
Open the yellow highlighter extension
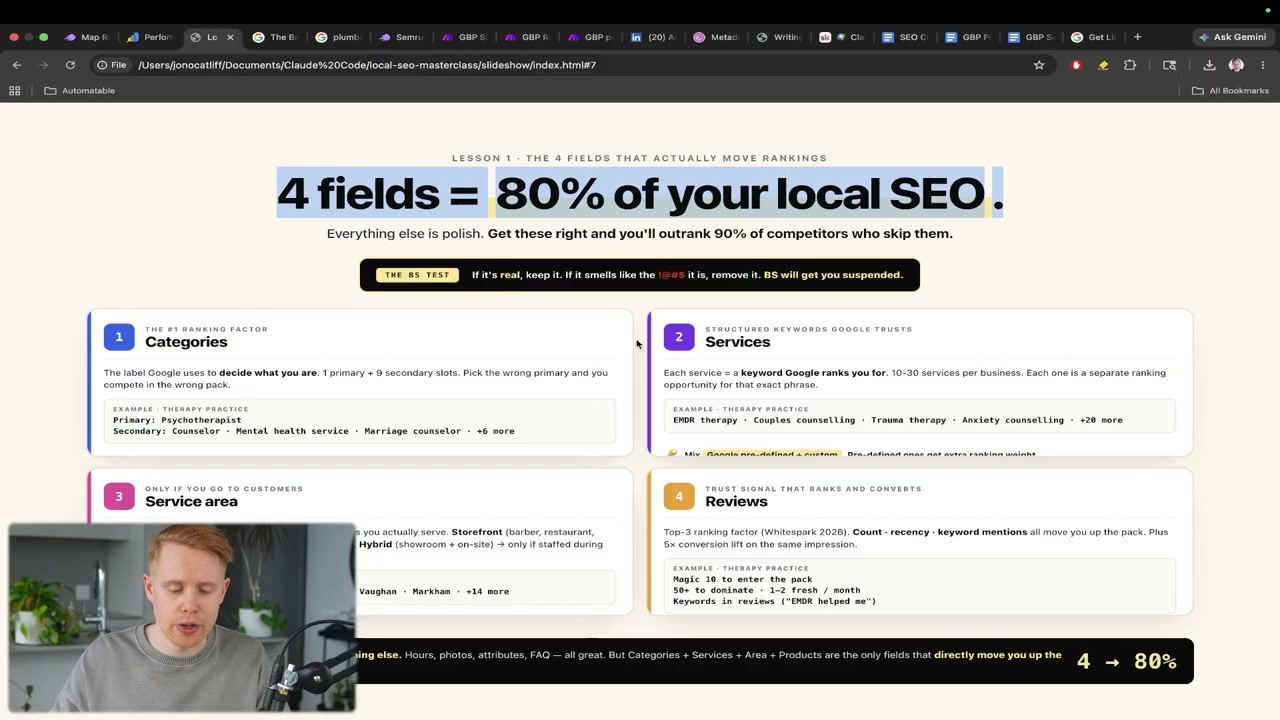pyautogui.click(x=1103, y=65)
